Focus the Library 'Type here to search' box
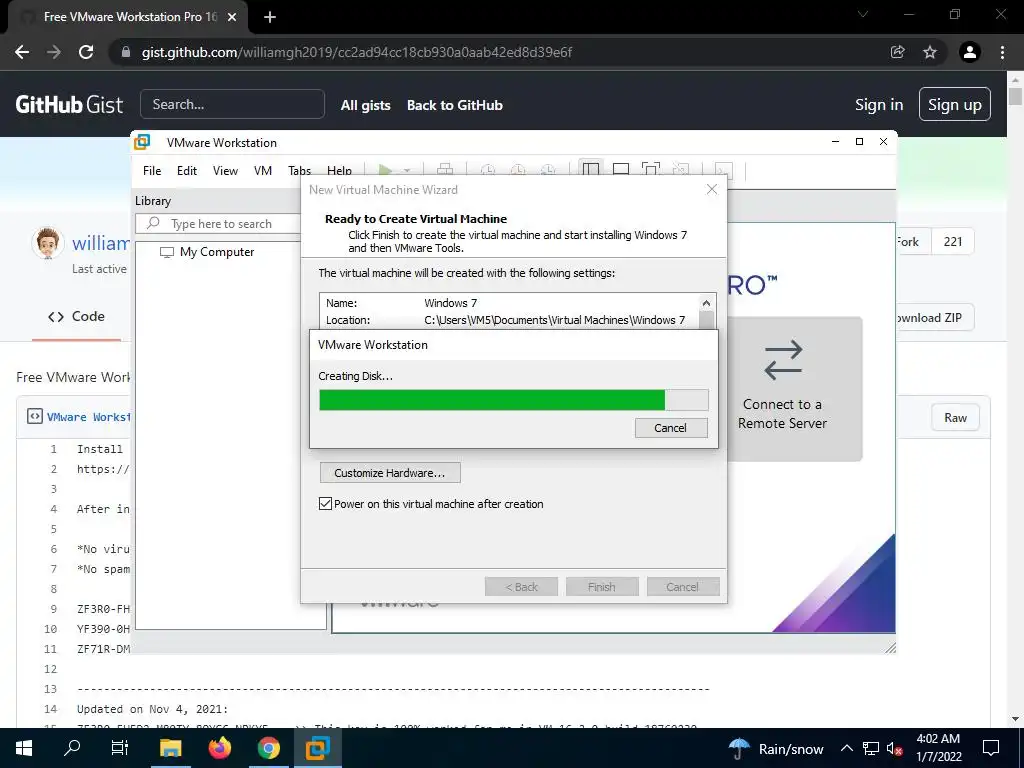This screenshot has height=768, width=1024. coord(219,223)
